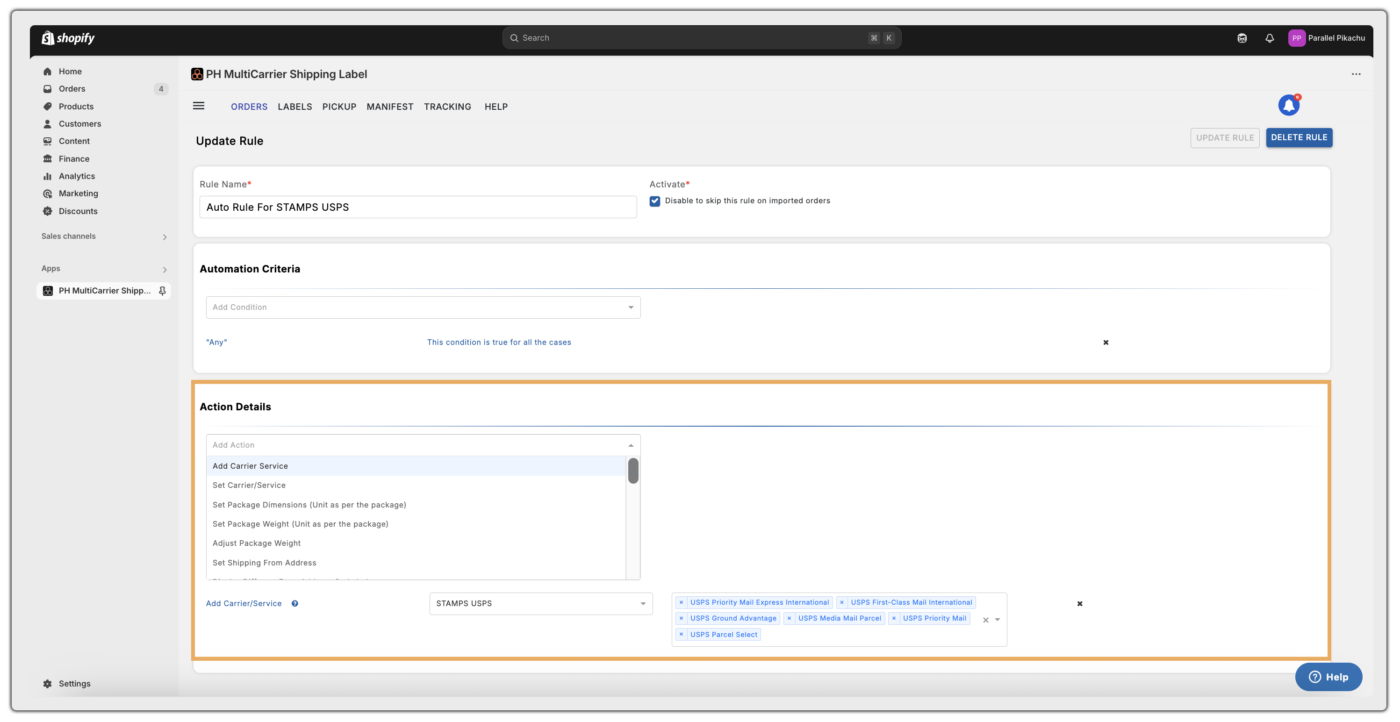The width and height of the screenshot is (1400, 722).
Task: Expand the services multi-select arrow
Action: 998,620
